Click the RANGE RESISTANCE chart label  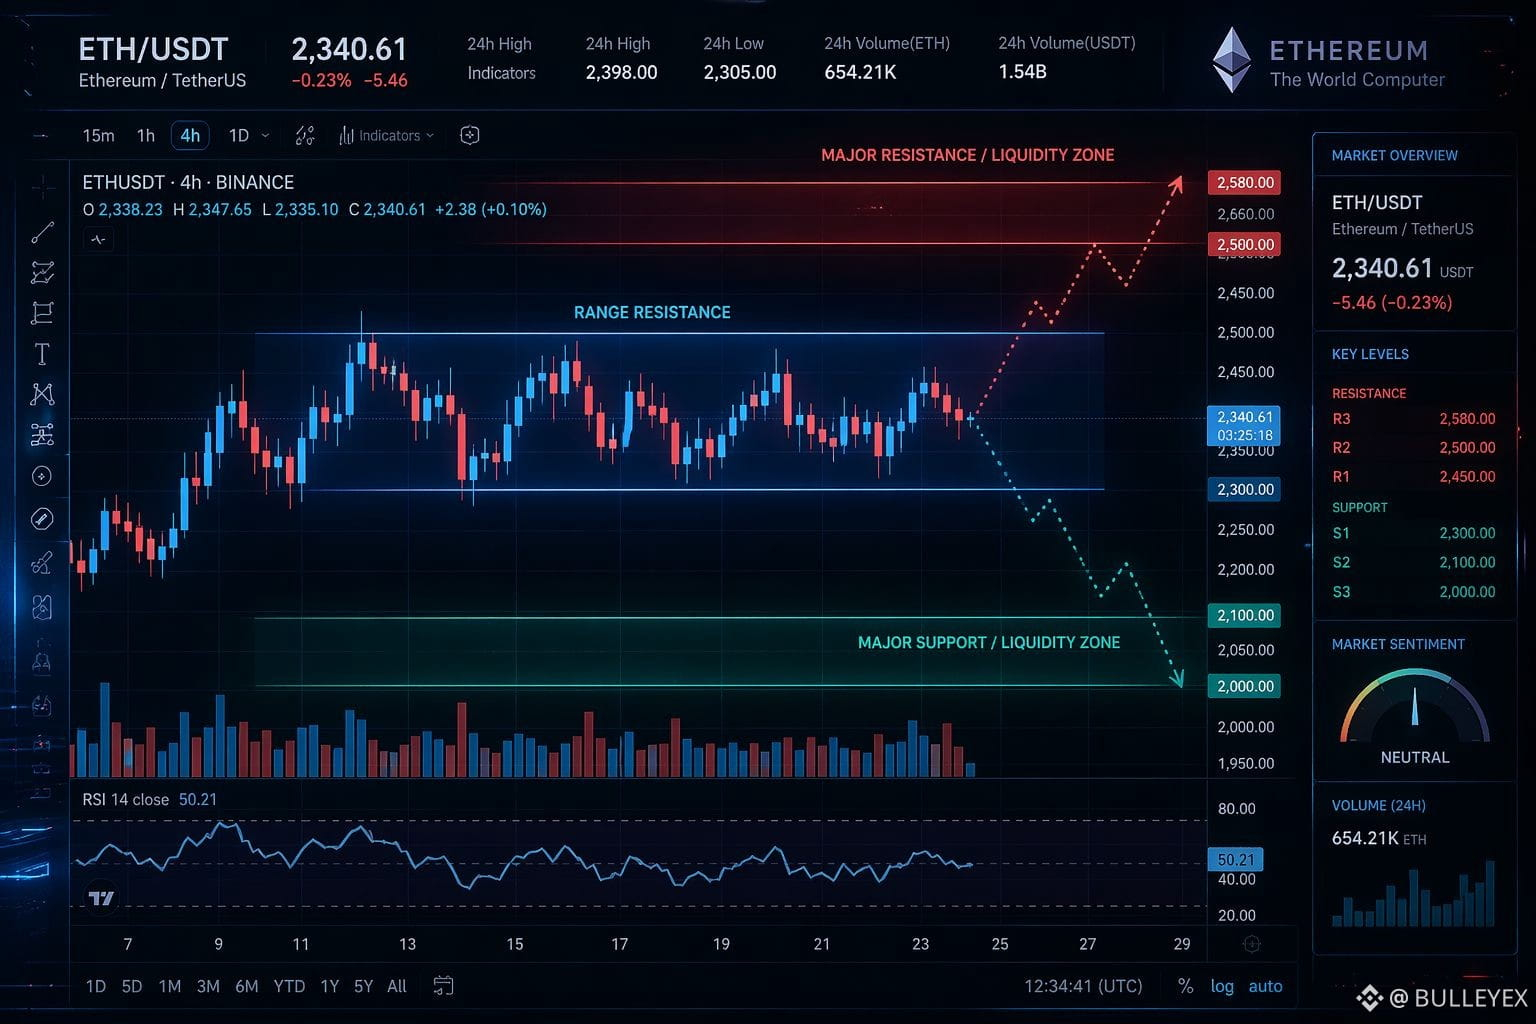coord(652,312)
